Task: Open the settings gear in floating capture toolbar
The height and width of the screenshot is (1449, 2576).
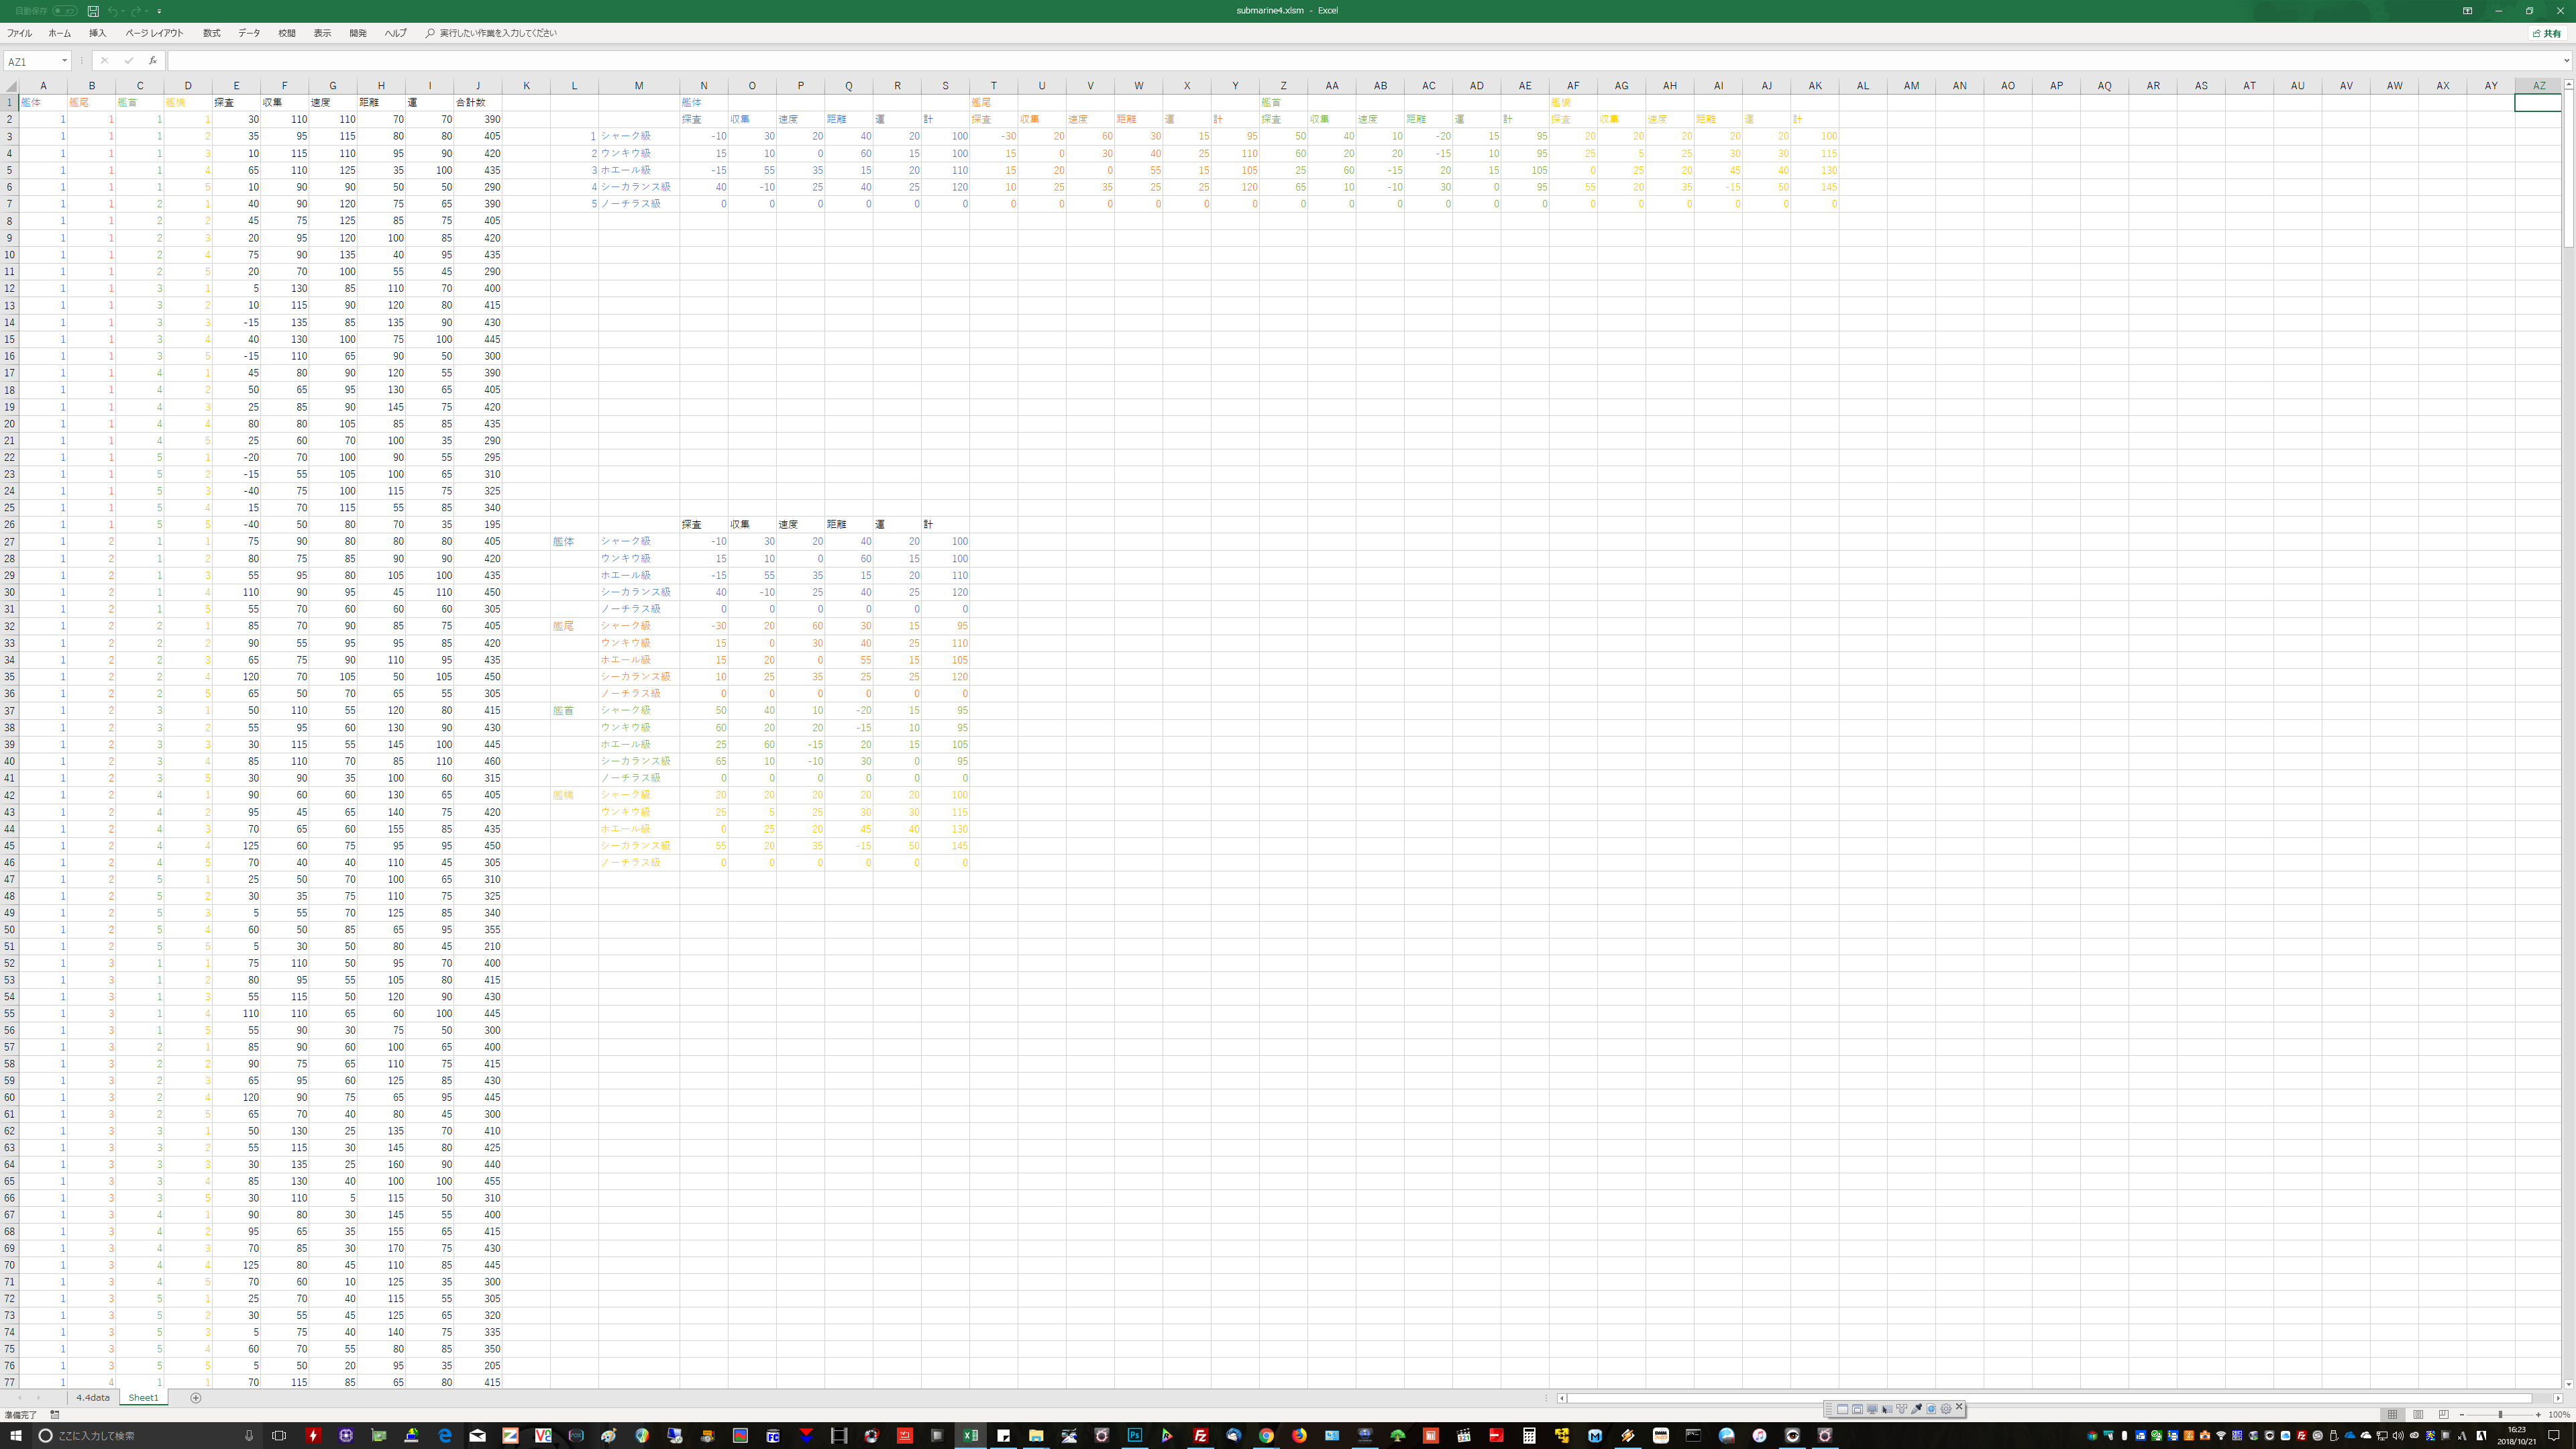Action: pos(1946,1408)
